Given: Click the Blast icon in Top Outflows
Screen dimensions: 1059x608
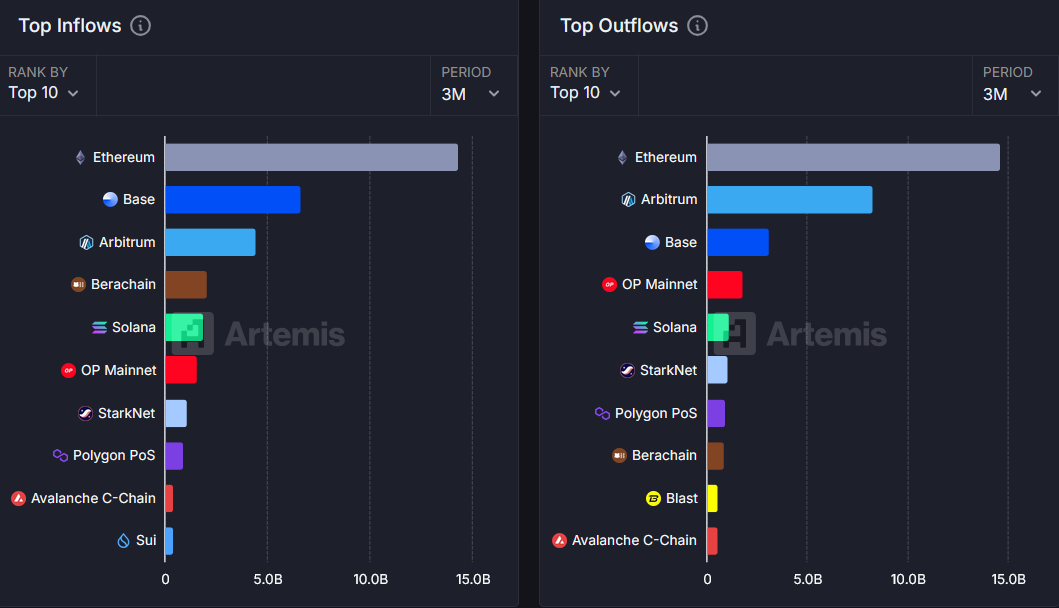Looking at the screenshot, I should 653,499.
